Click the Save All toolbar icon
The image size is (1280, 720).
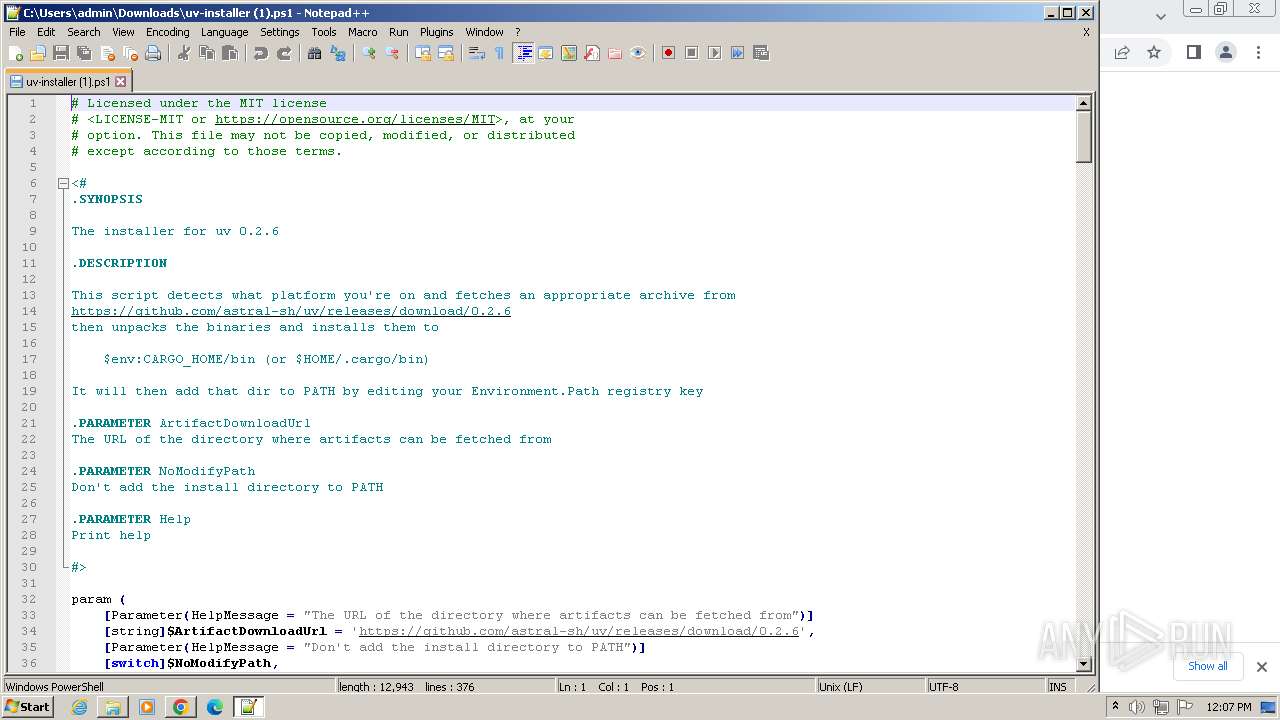tap(84, 53)
